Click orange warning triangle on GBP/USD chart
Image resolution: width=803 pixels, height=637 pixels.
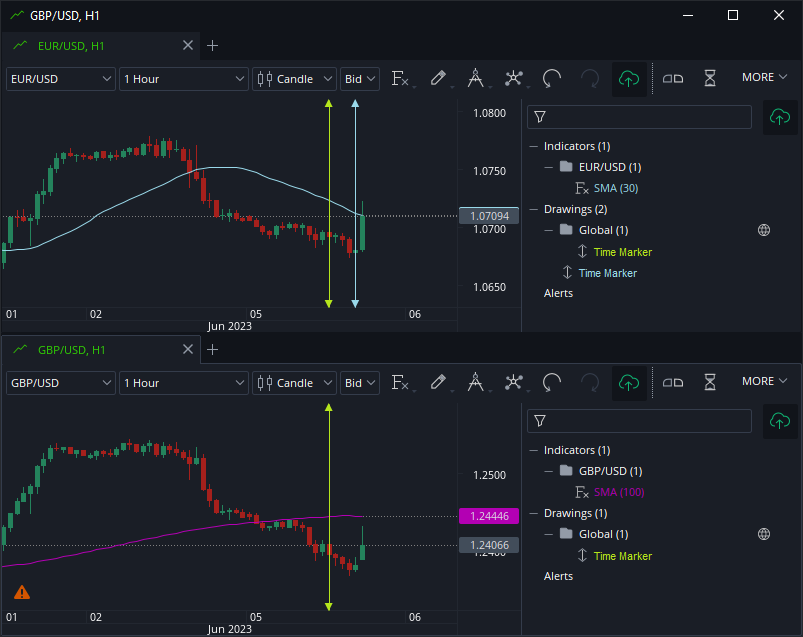click(x=22, y=593)
